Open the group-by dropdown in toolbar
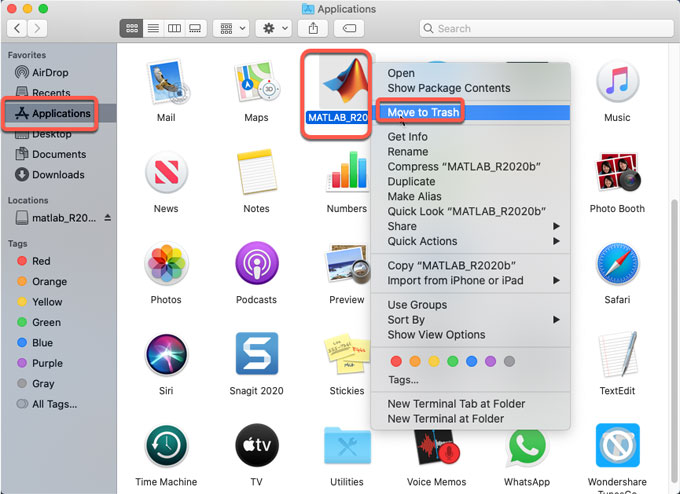The width and height of the screenshot is (680, 494). [x=231, y=29]
